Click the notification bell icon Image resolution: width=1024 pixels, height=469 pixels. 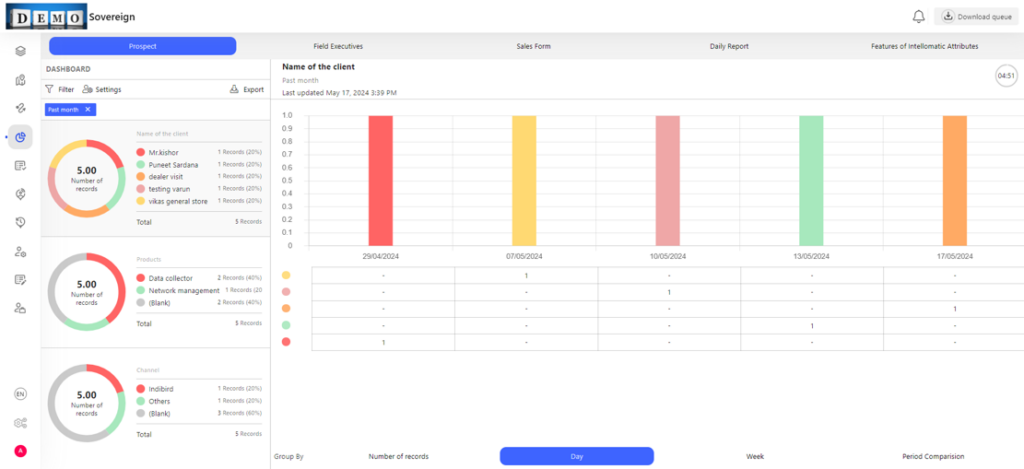coord(919,16)
